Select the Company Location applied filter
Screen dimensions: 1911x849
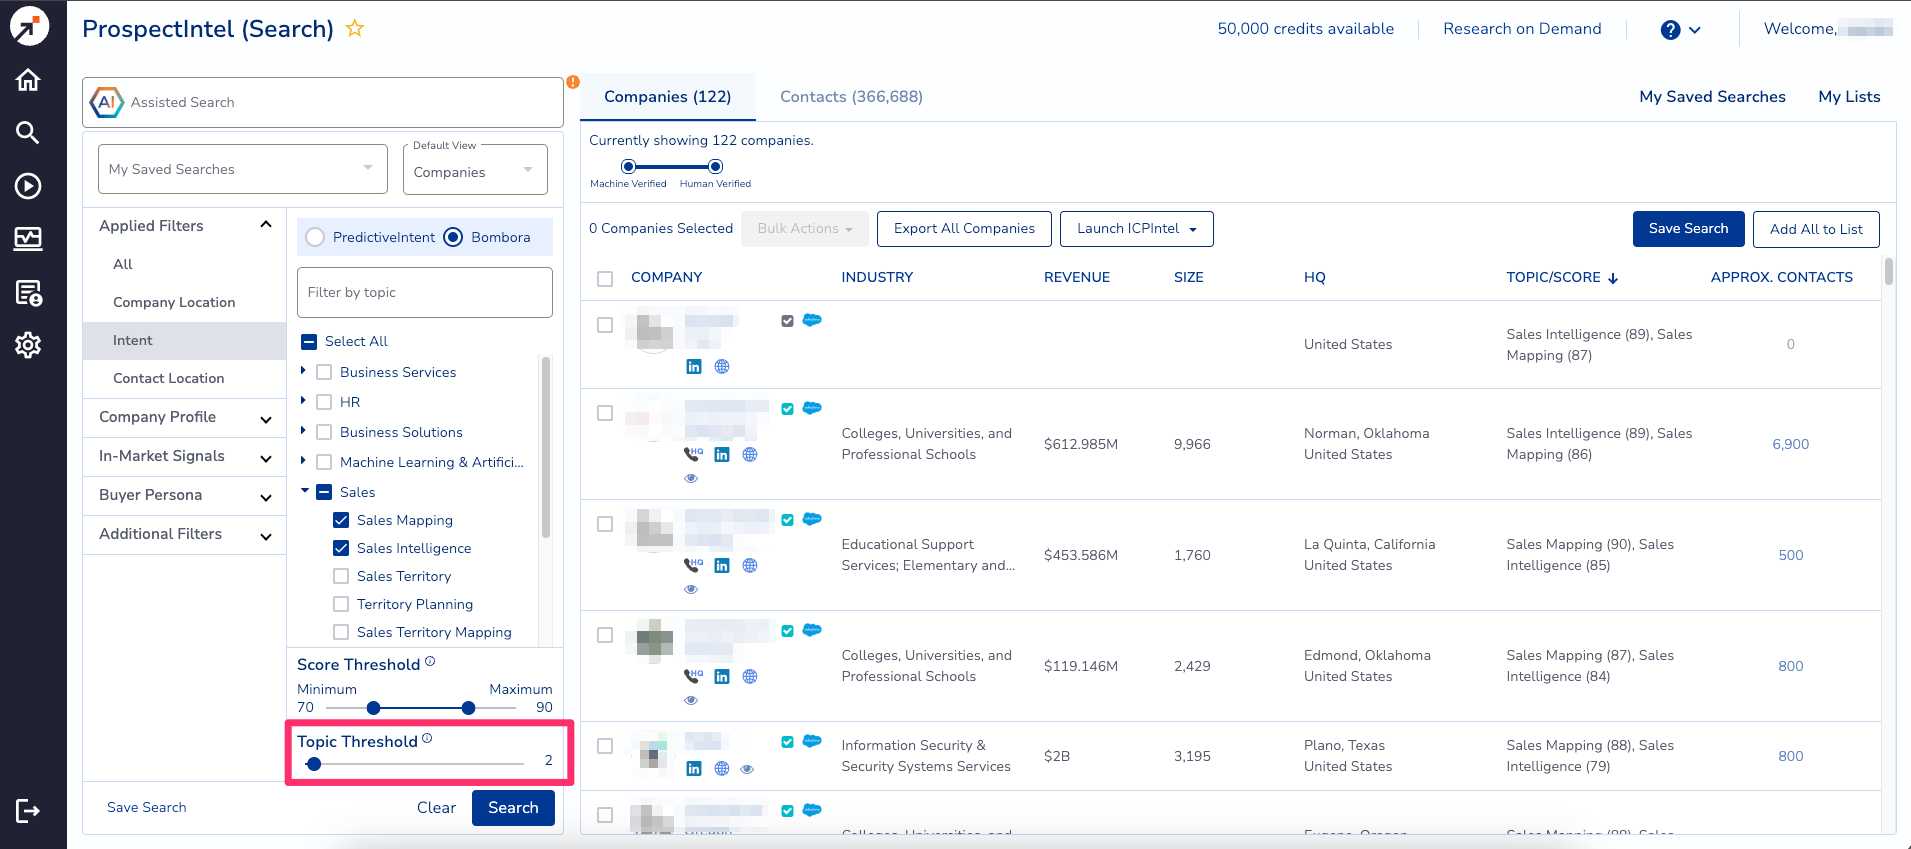pos(174,302)
